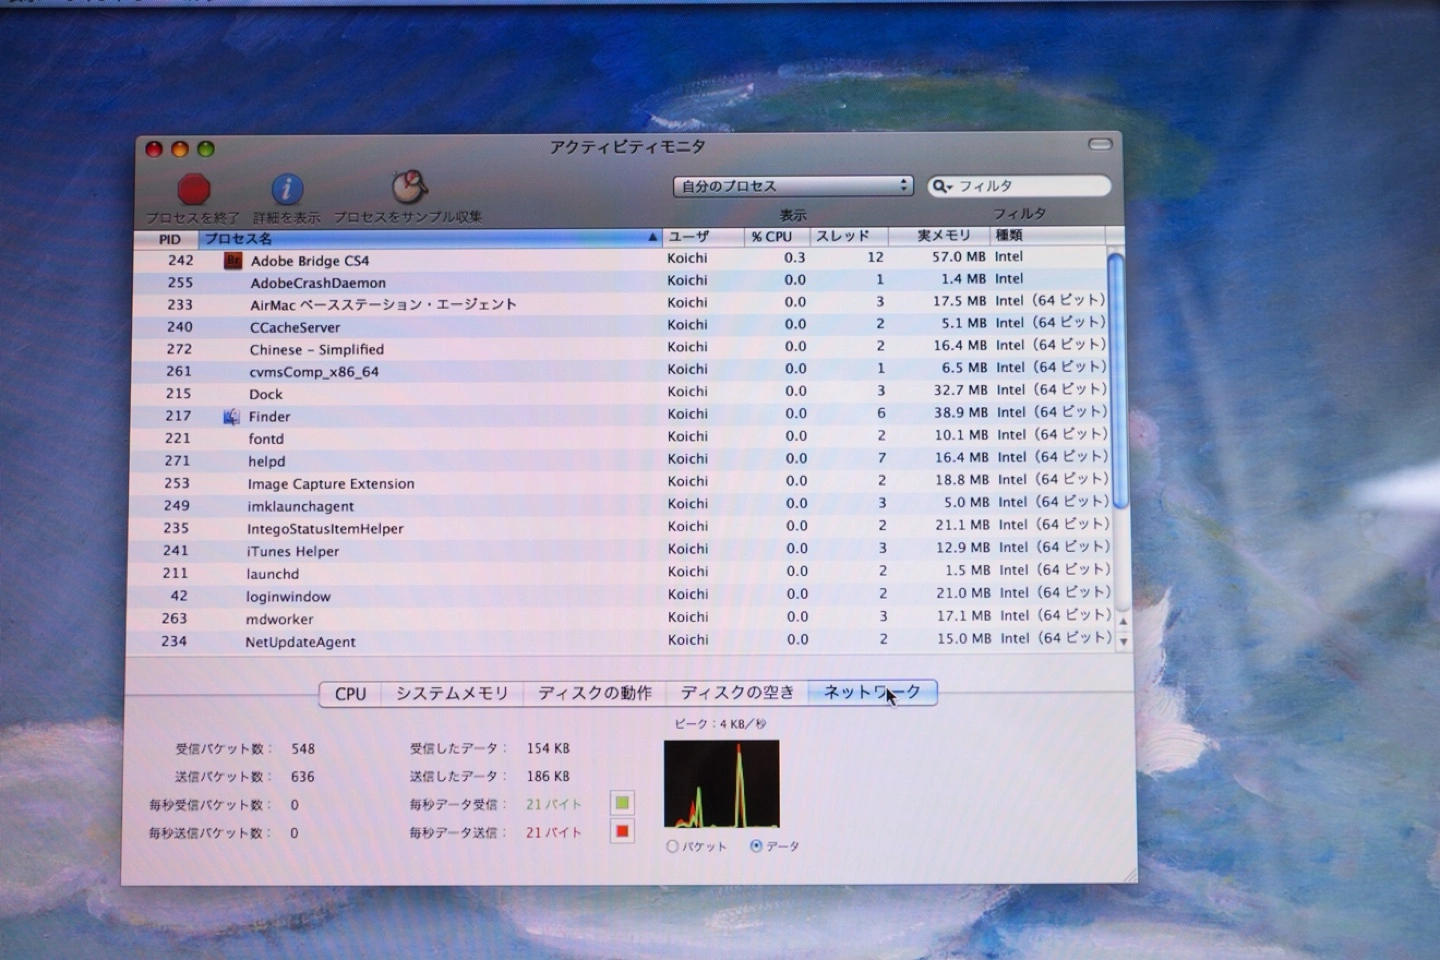Select the Dock process row
The height and width of the screenshot is (960, 1440).
(x=620, y=394)
